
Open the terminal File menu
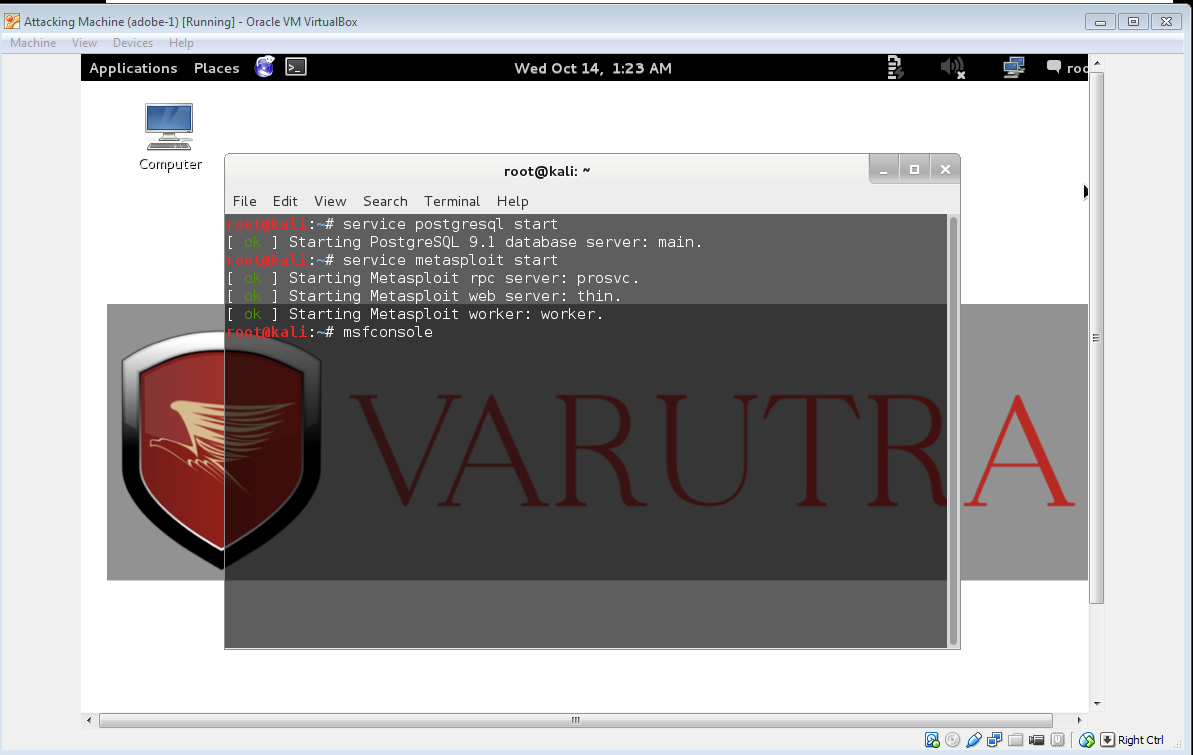244,201
